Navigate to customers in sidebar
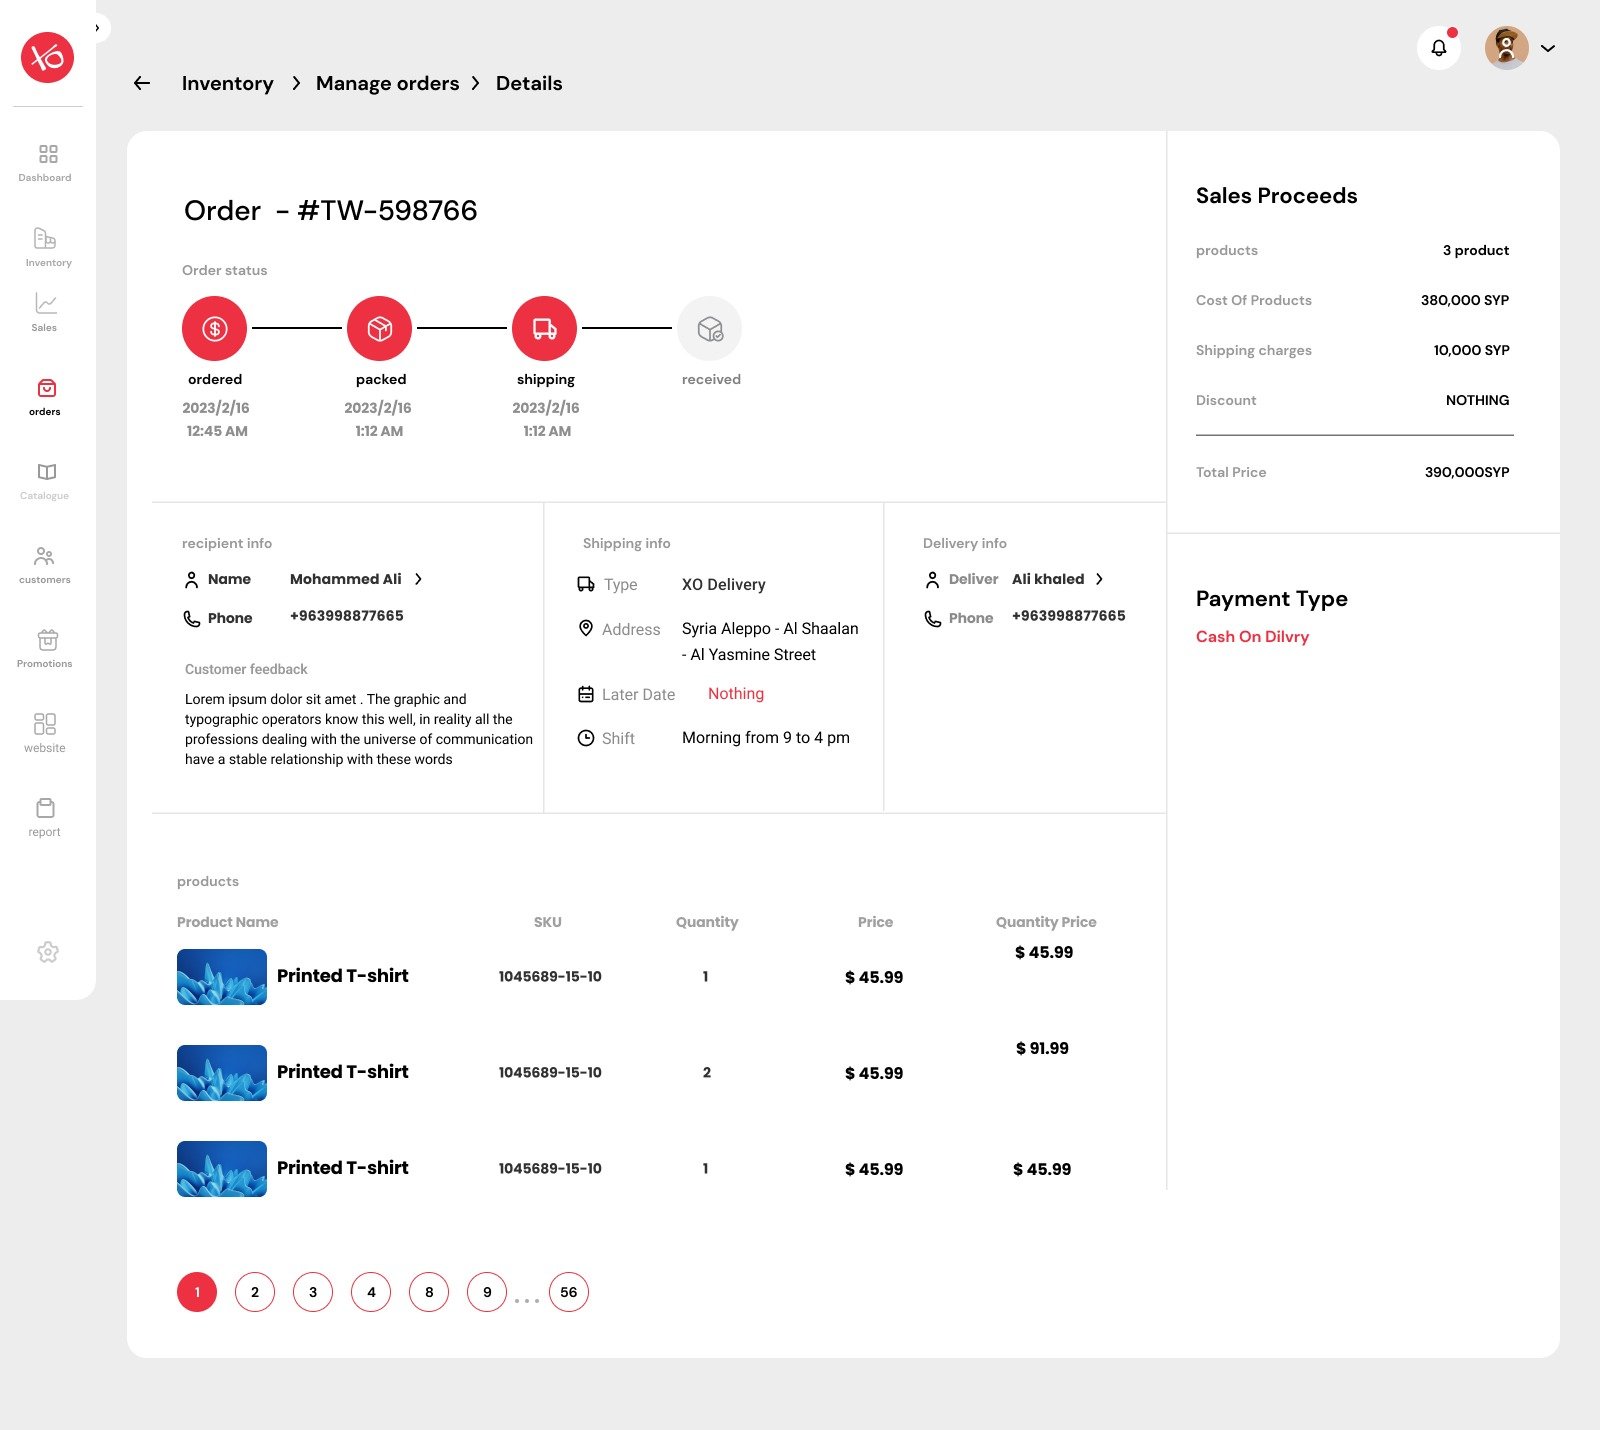The image size is (1600, 1430). point(46,564)
